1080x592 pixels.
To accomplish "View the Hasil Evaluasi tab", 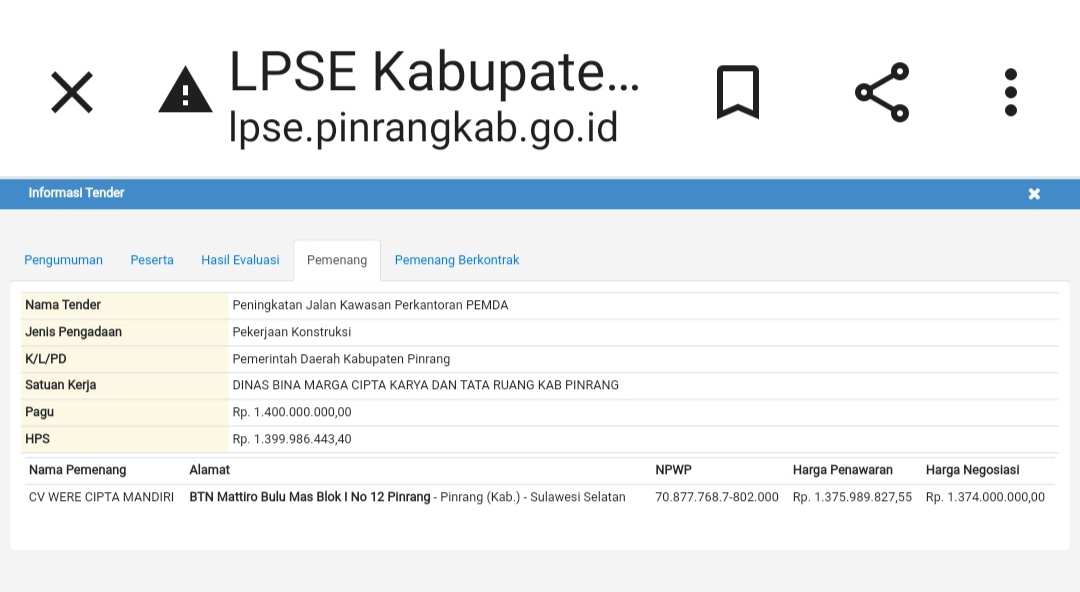I will [x=240, y=260].
